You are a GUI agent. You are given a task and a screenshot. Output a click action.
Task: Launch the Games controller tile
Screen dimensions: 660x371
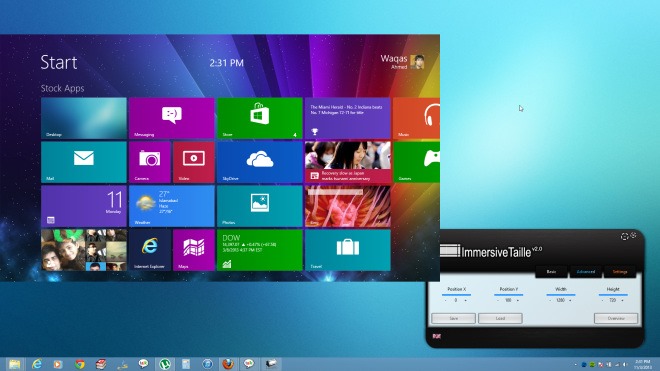tap(416, 162)
